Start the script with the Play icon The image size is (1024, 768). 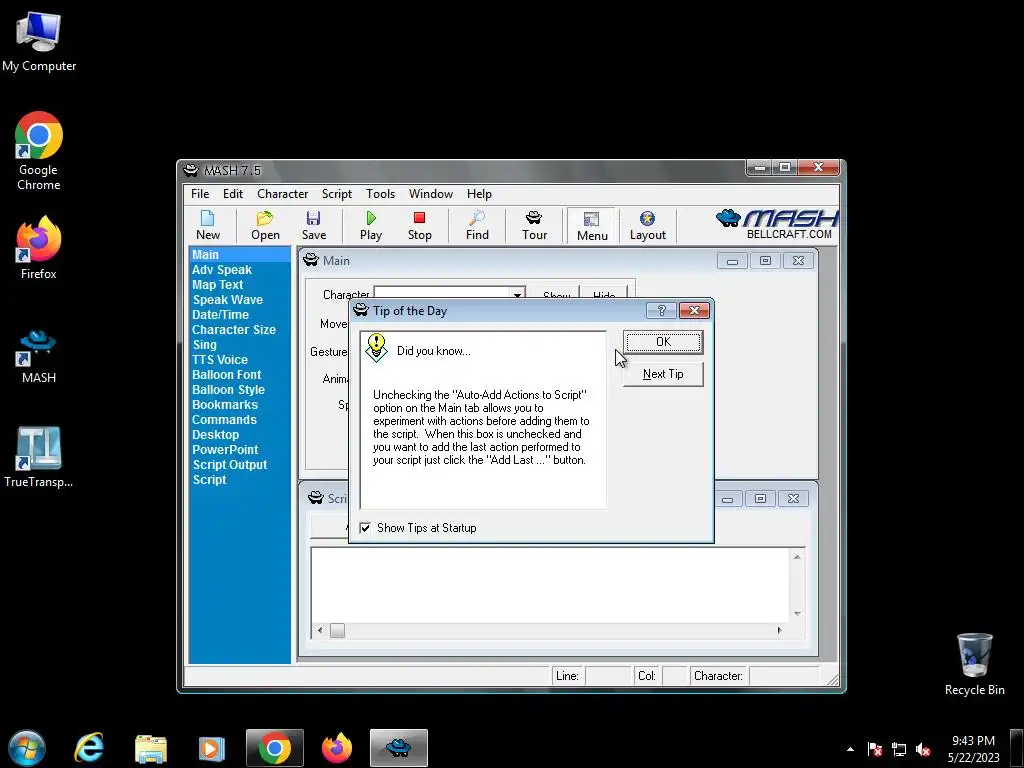[371, 225]
